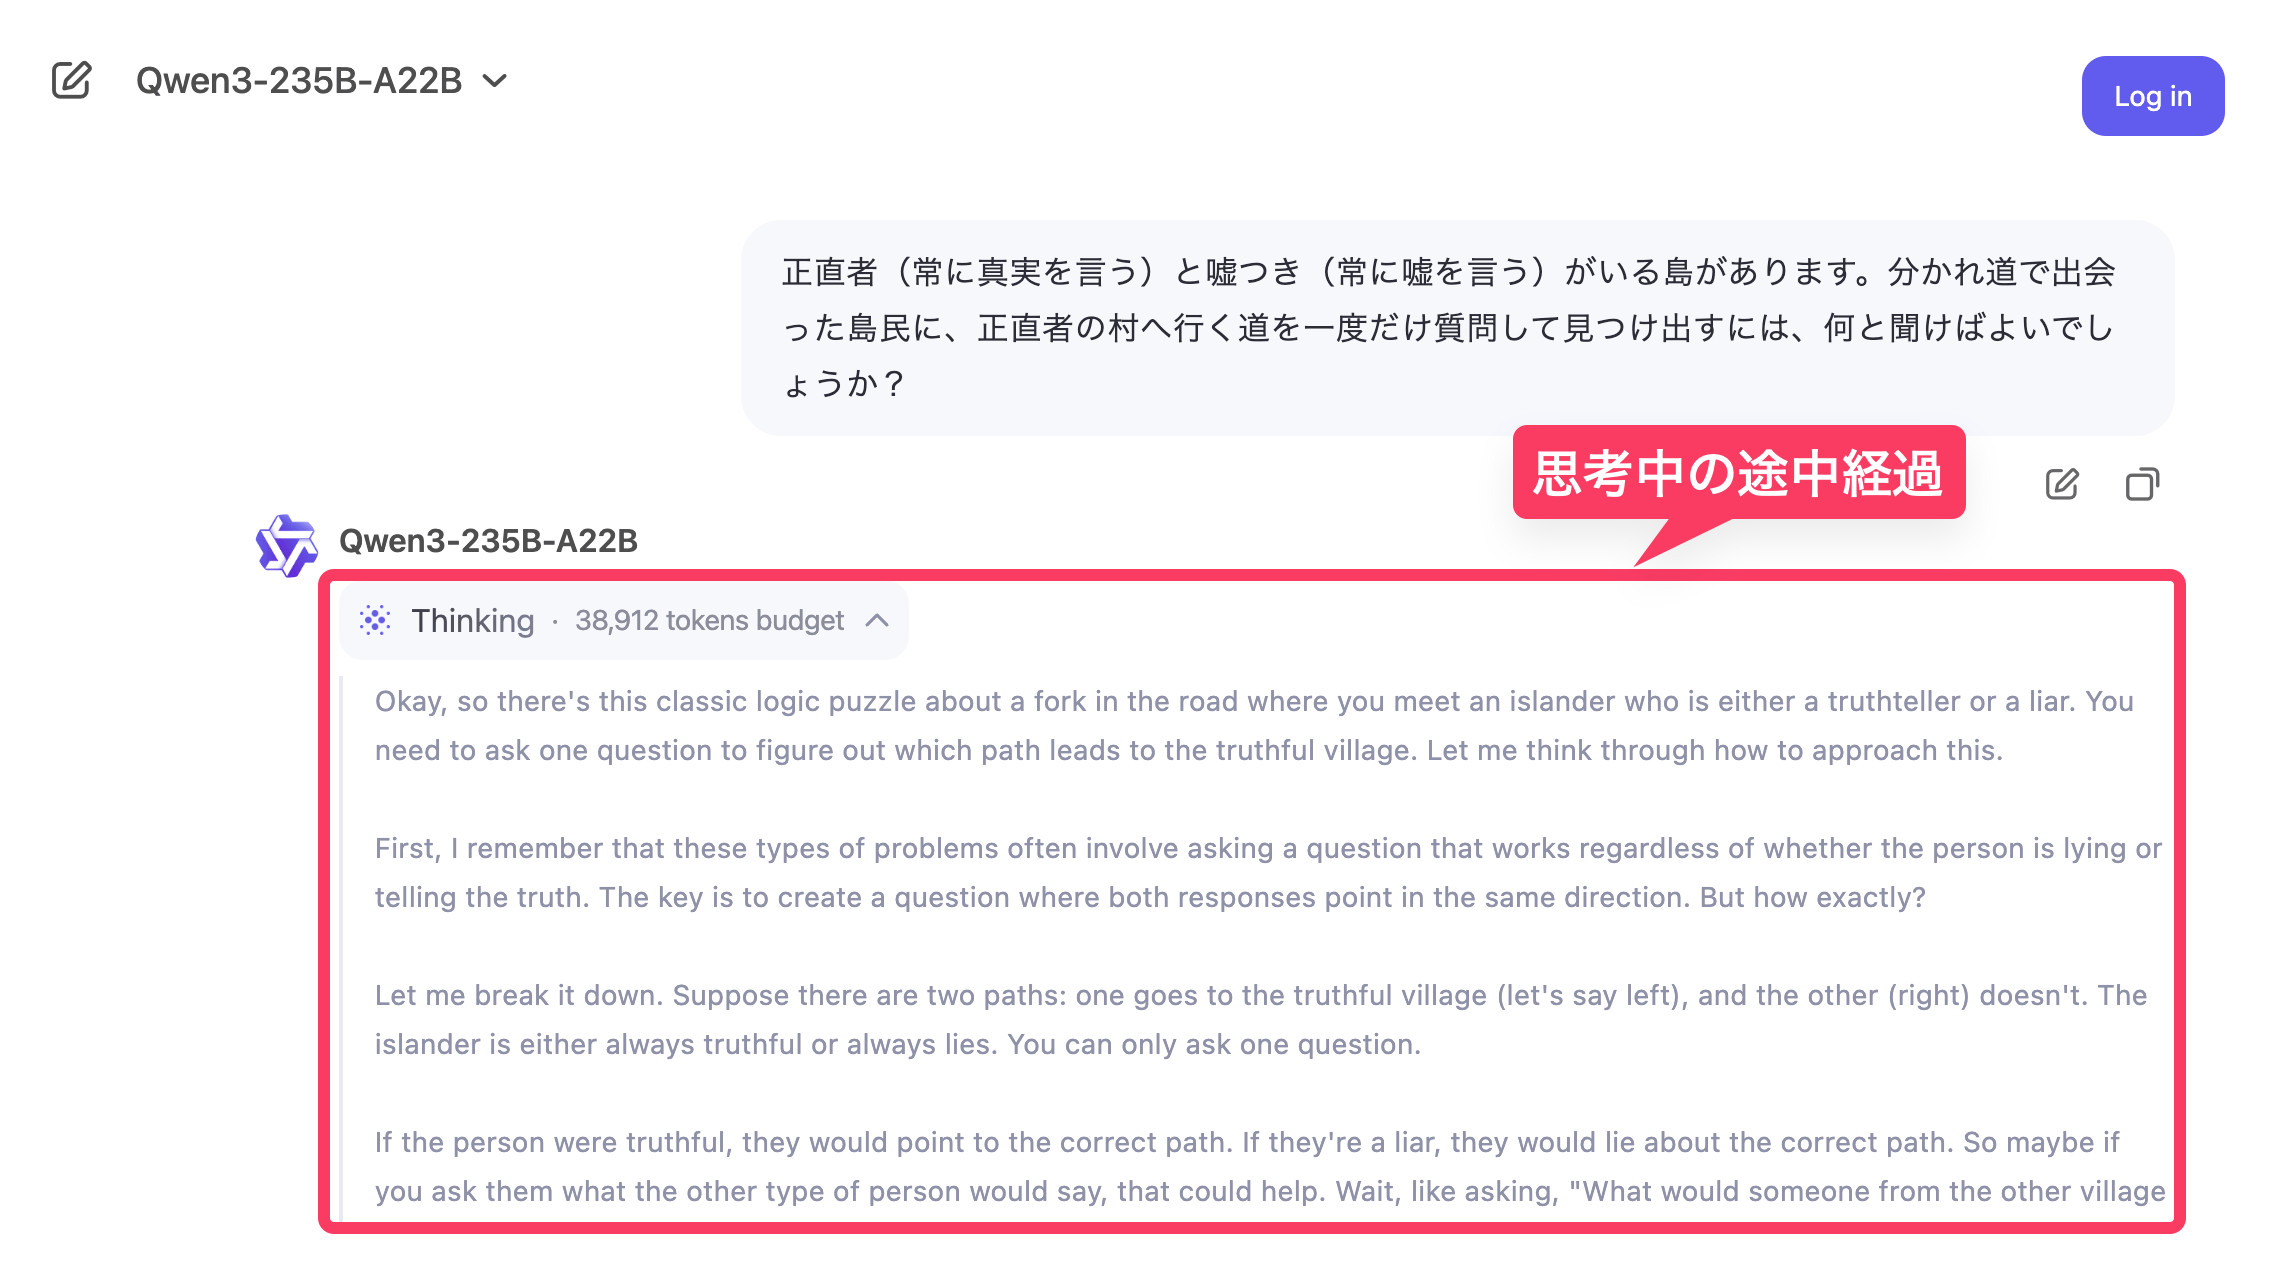The image size is (2283, 1268).
Task: Click the Qwen3-235B-A22B model name in the header
Action: pos(299,80)
